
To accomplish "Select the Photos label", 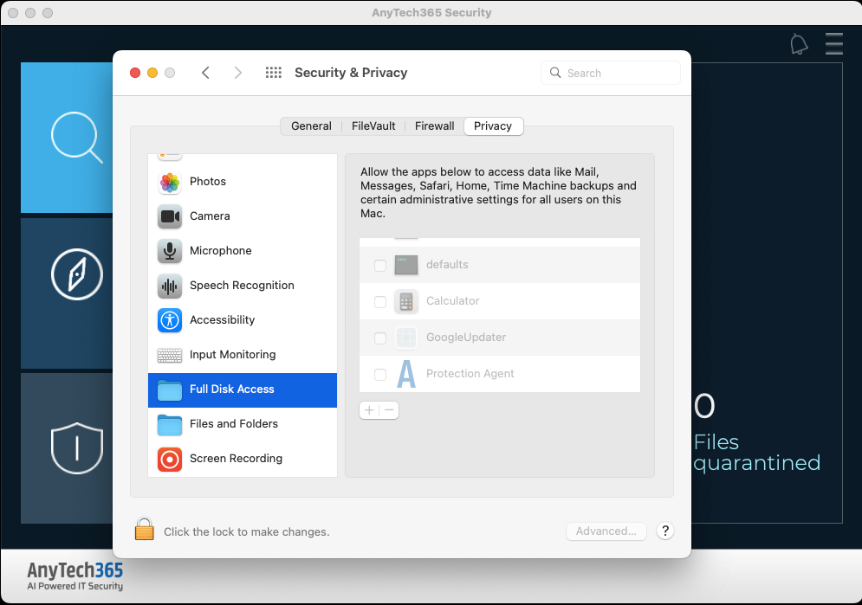I will pos(208,181).
